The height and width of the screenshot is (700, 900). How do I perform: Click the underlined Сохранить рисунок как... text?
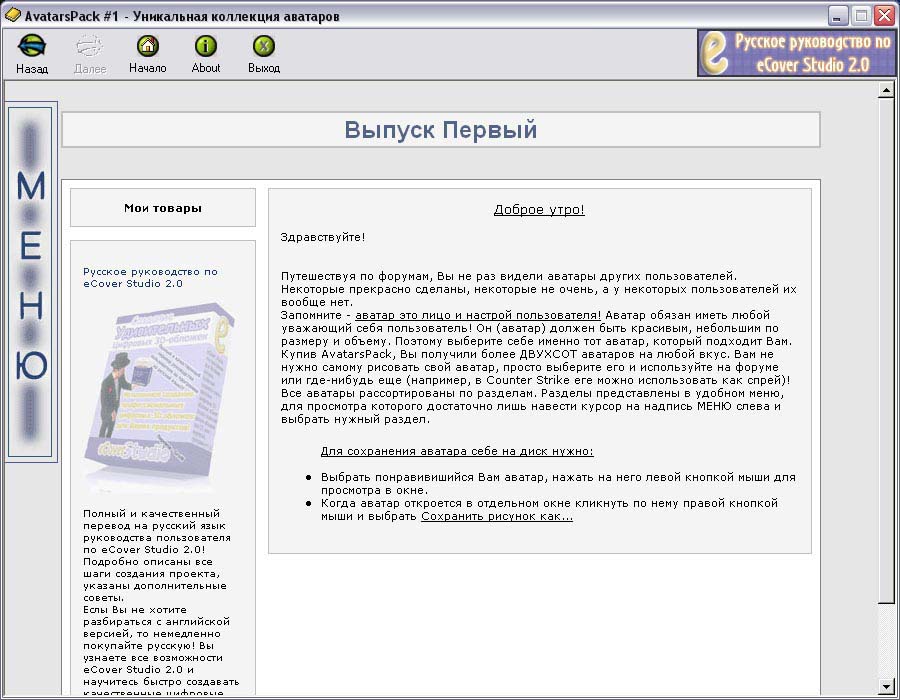click(496, 516)
